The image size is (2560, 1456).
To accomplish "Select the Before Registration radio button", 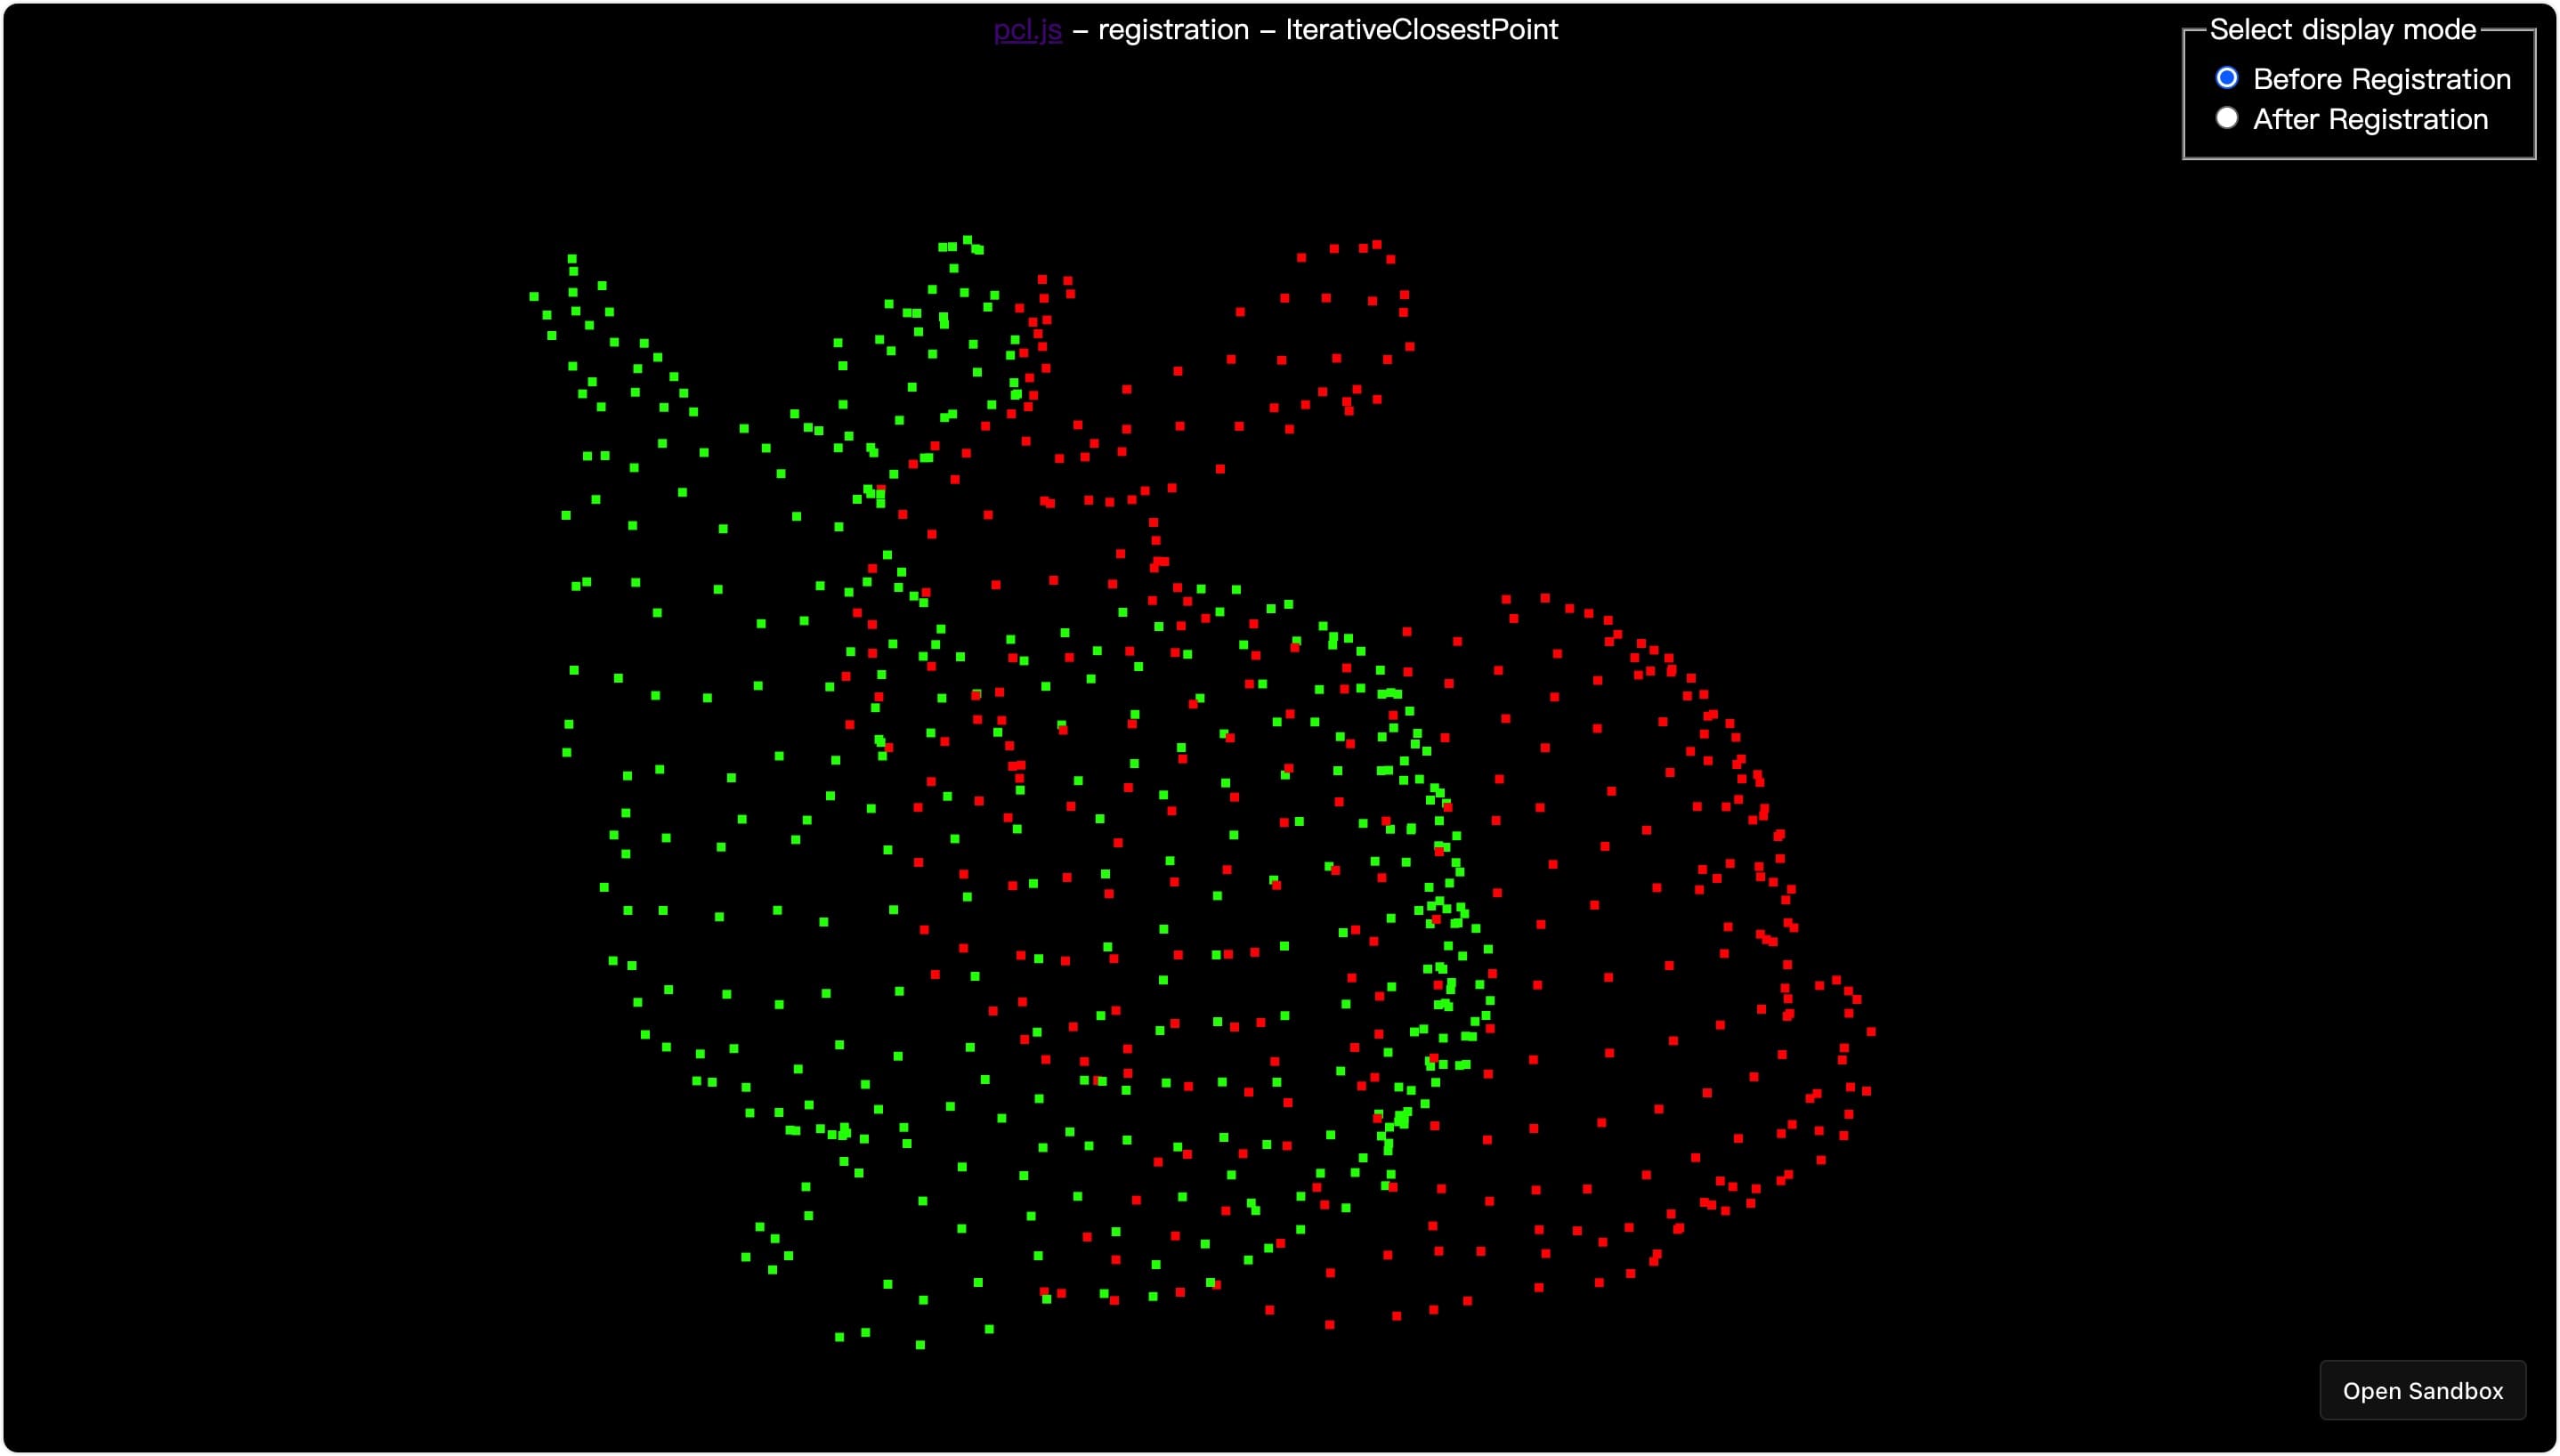I will click(x=2226, y=78).
